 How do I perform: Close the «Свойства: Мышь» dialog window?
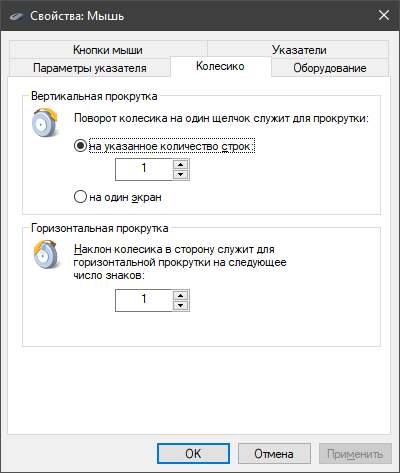[x=384, y=15]
